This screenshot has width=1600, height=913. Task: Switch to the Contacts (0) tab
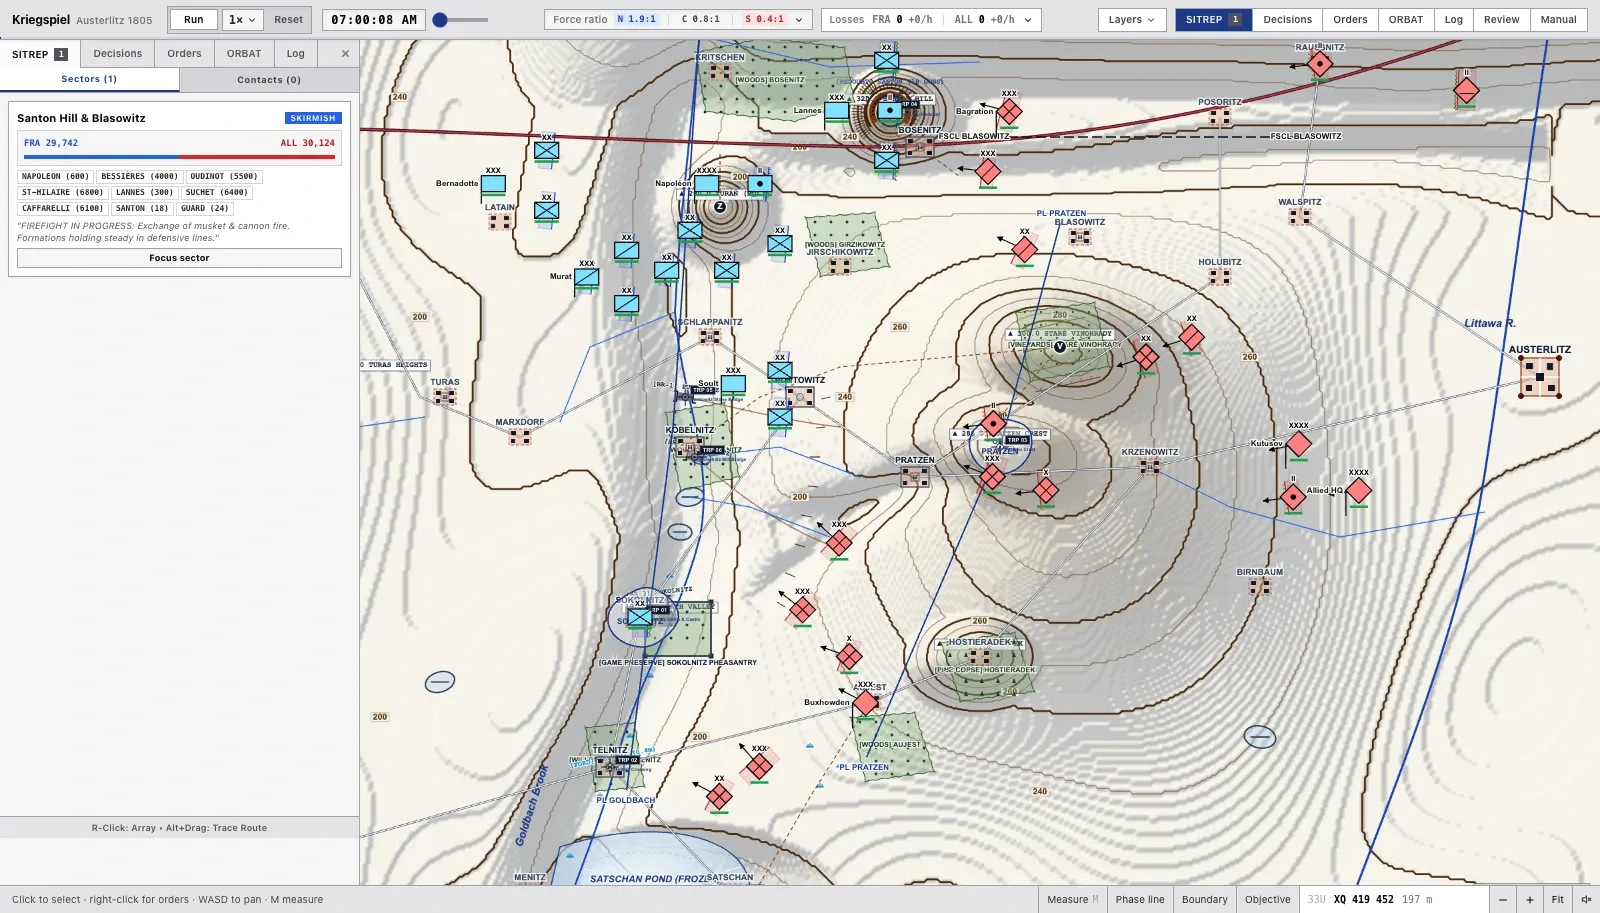[x=269, y=80]
